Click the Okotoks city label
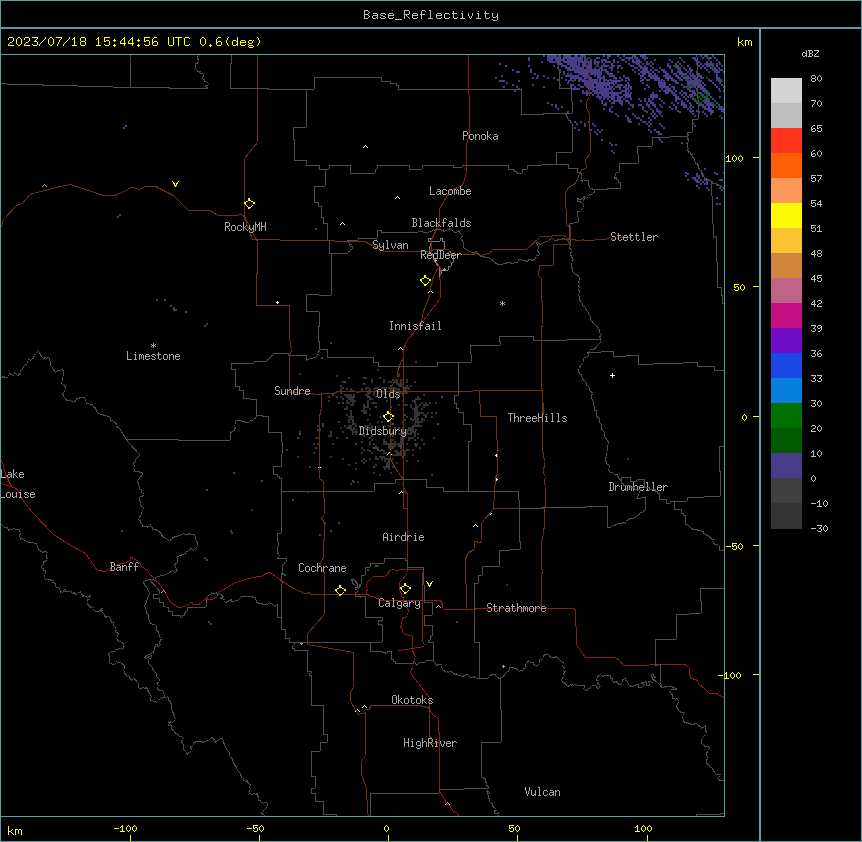This screenshot has height=842, width=862. [x=412, y=700]
